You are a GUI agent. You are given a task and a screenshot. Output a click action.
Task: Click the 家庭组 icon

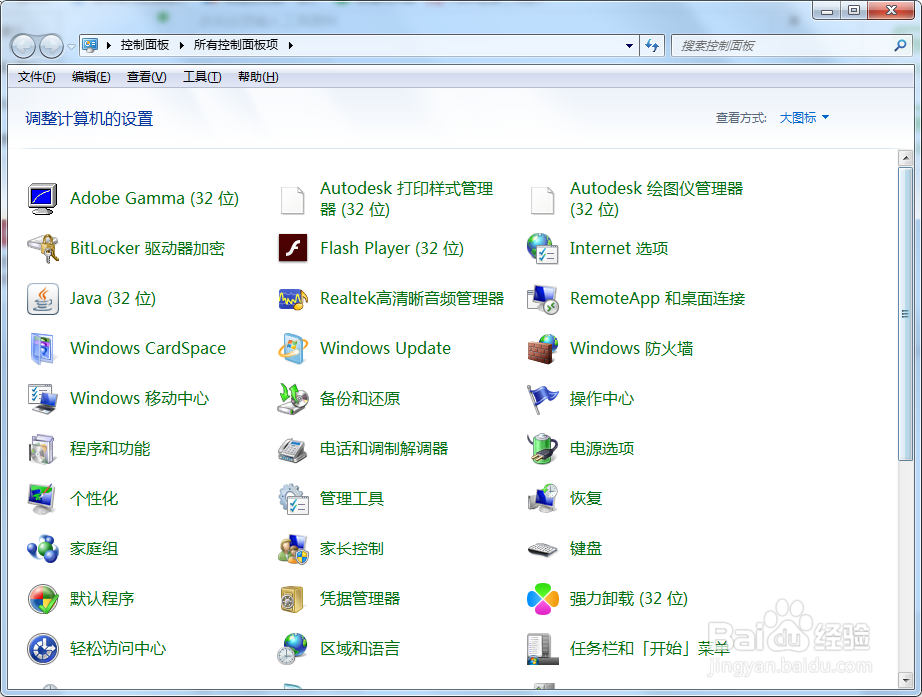tap(42, 549)
